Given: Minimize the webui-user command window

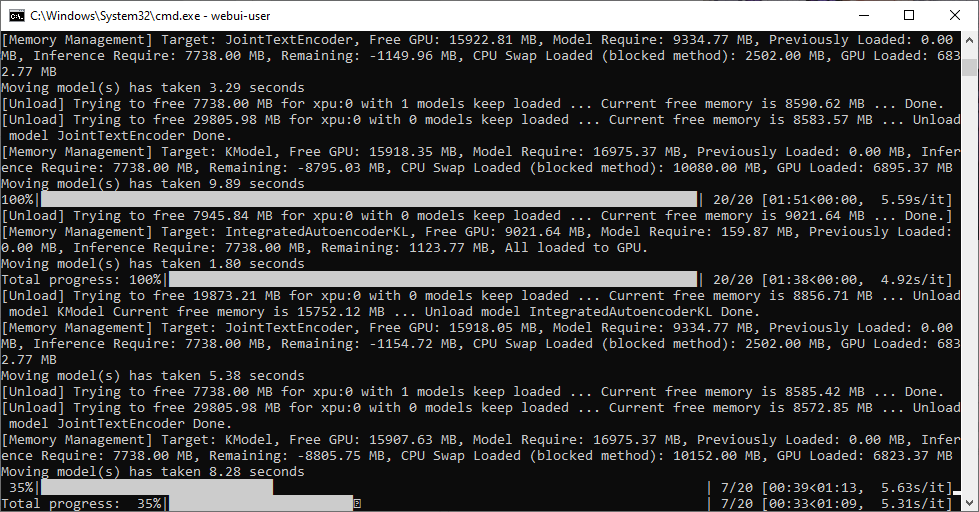Looking at the screenshot, I should click(x=864, y=15).
